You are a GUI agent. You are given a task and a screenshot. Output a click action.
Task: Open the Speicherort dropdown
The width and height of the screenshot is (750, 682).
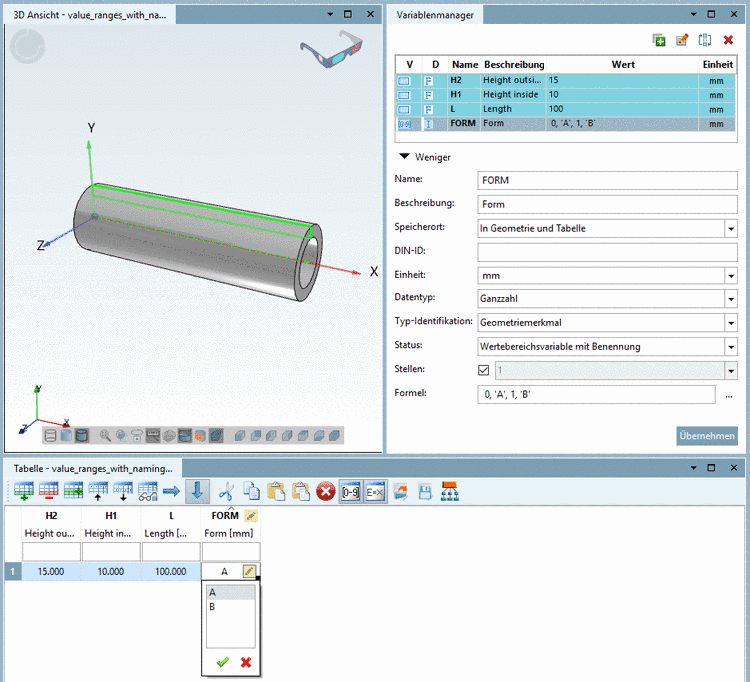click(x=731, y=228)
